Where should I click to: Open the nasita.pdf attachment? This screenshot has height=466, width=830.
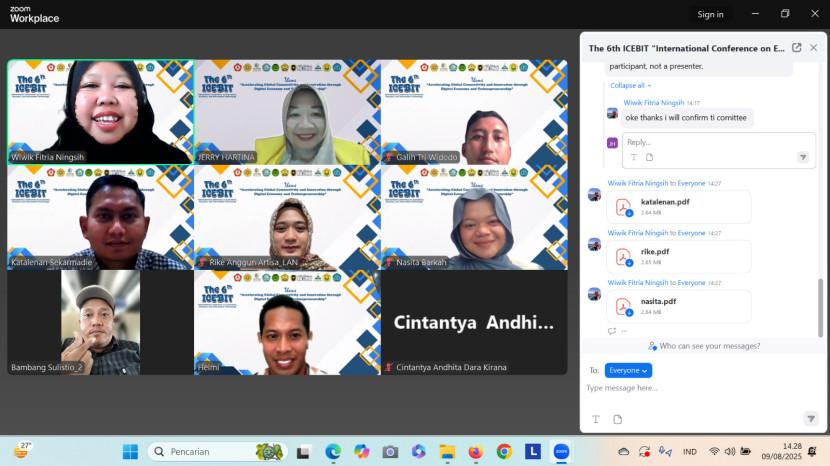point(679,307)
